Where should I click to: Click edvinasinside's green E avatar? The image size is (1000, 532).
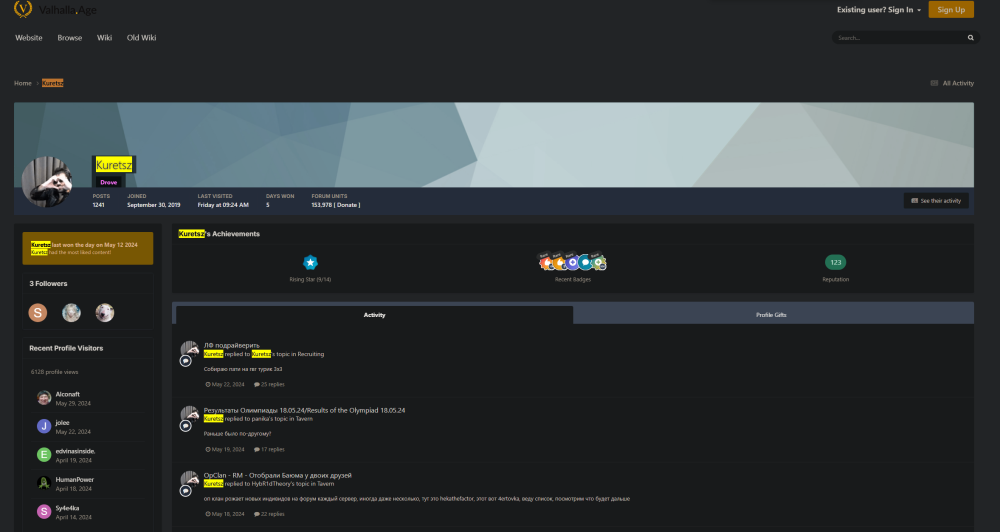click(x=44, y=454)
